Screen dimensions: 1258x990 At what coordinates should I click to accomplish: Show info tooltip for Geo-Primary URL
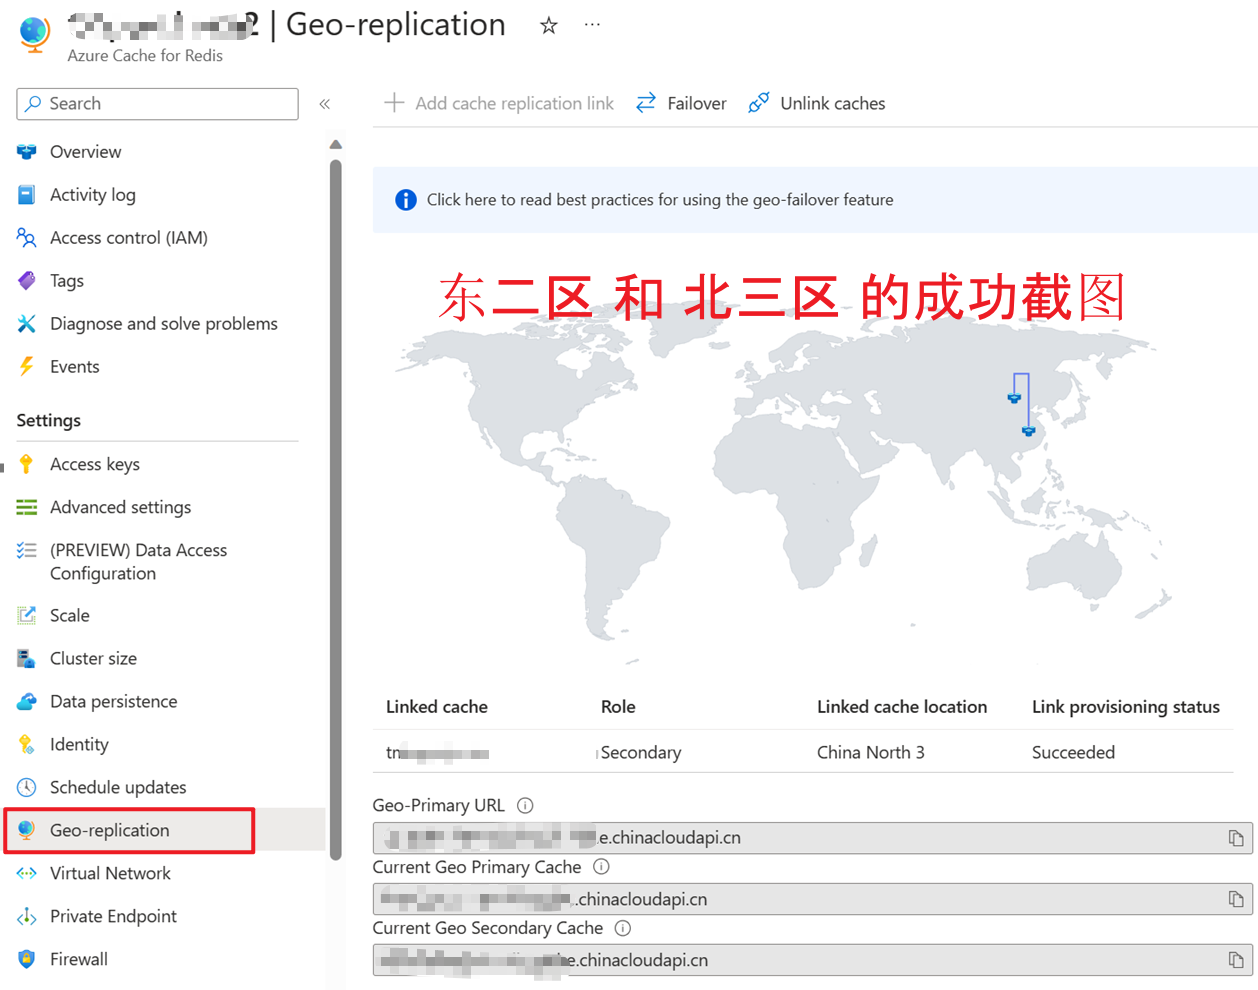[525, 806]
